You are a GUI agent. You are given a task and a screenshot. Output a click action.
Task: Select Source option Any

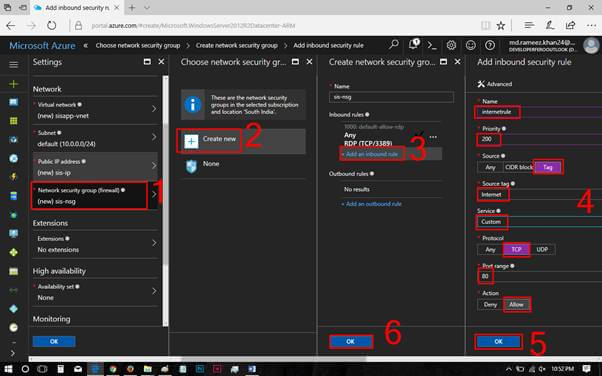(x=490, y=167)
